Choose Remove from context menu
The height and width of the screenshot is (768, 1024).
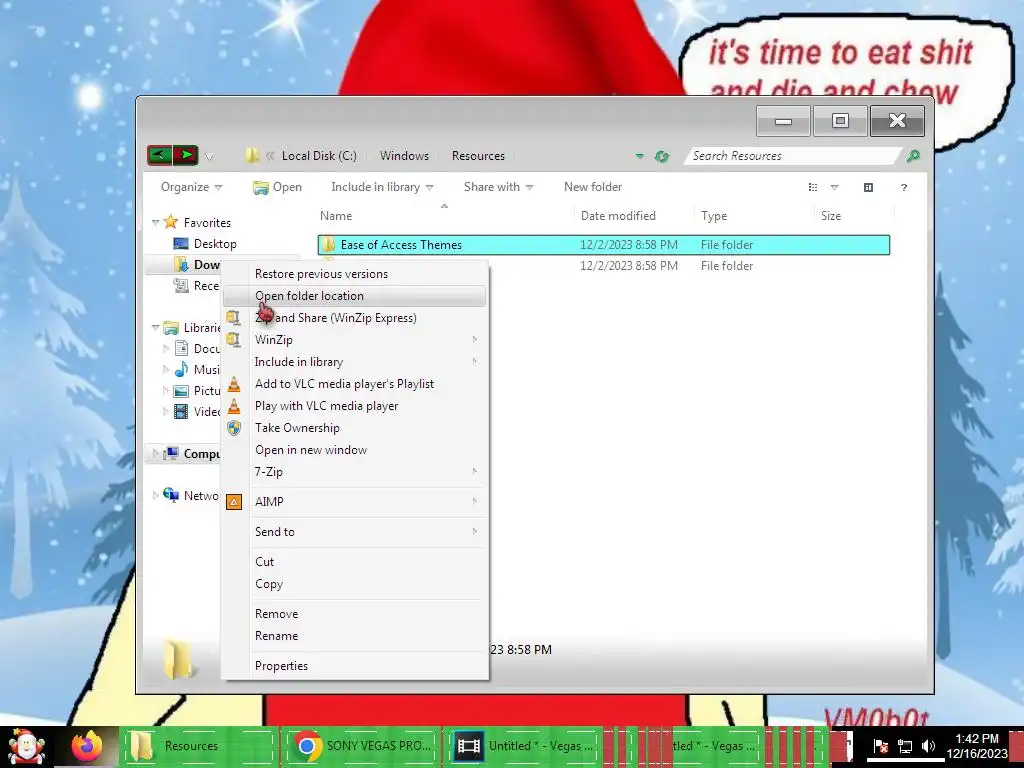(x=355, y=614)
